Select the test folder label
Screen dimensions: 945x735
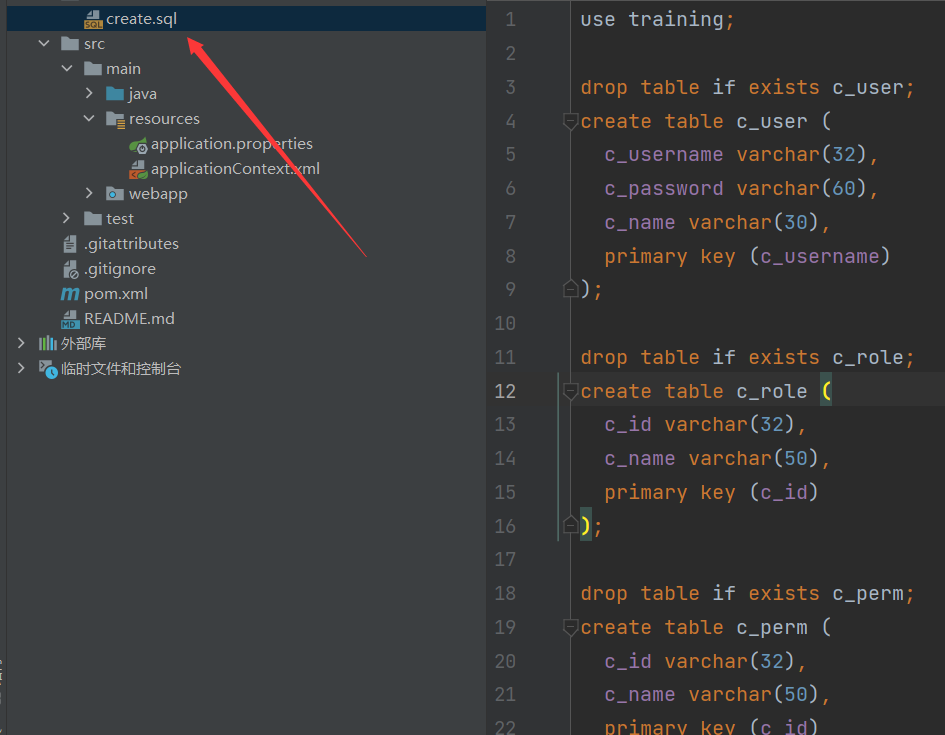120,218
